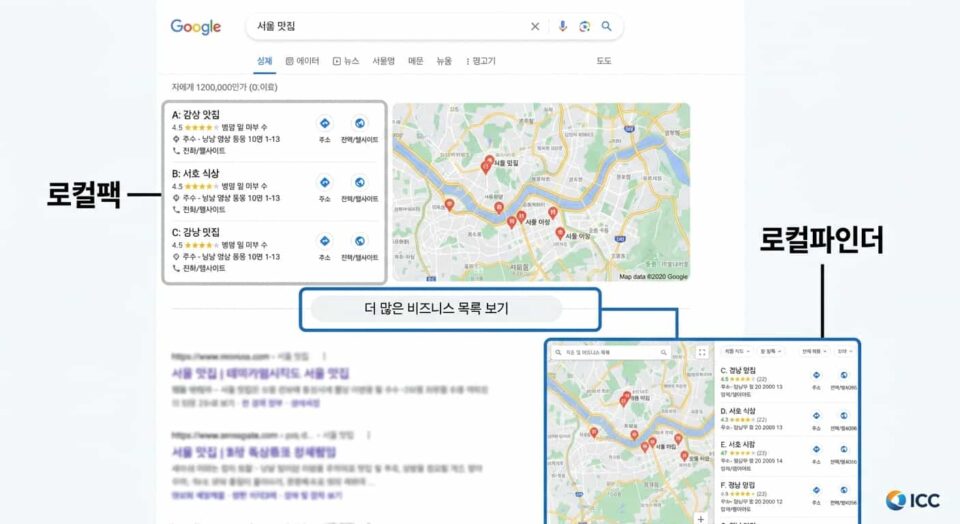
Task: Click website globe icon for local finder listing C
Action: pos(844,375)
